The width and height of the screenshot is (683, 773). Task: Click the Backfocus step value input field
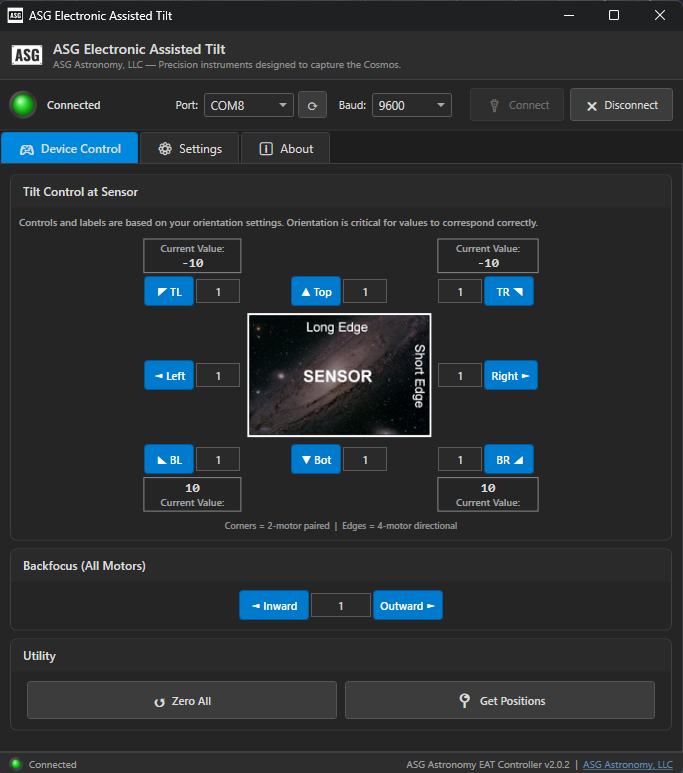coord(340,606)
